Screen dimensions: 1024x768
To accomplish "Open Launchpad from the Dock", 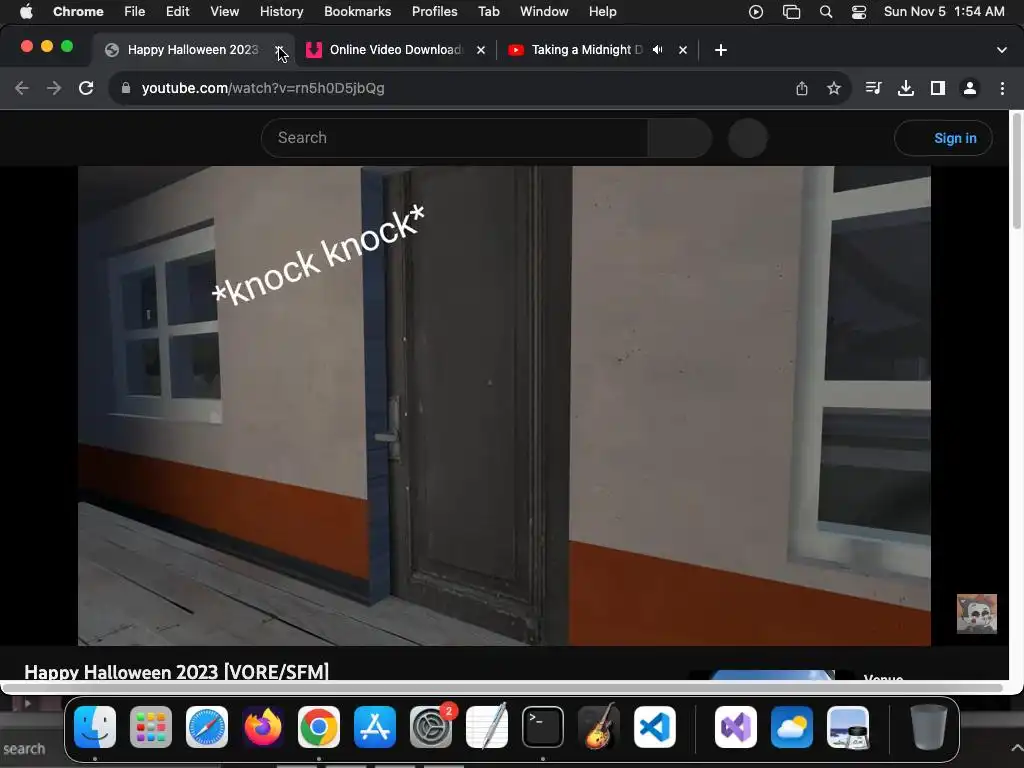I will [151, 727].
